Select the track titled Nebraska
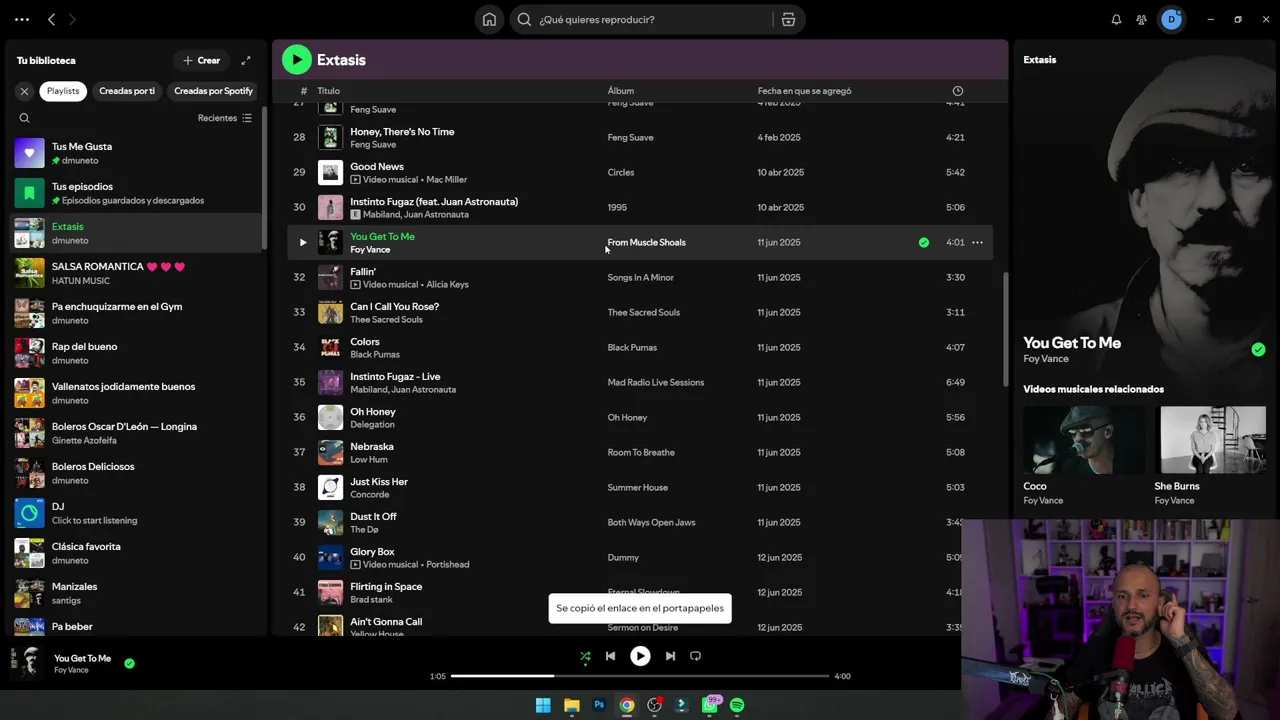 pyautogui.click(x=371, y=446)
